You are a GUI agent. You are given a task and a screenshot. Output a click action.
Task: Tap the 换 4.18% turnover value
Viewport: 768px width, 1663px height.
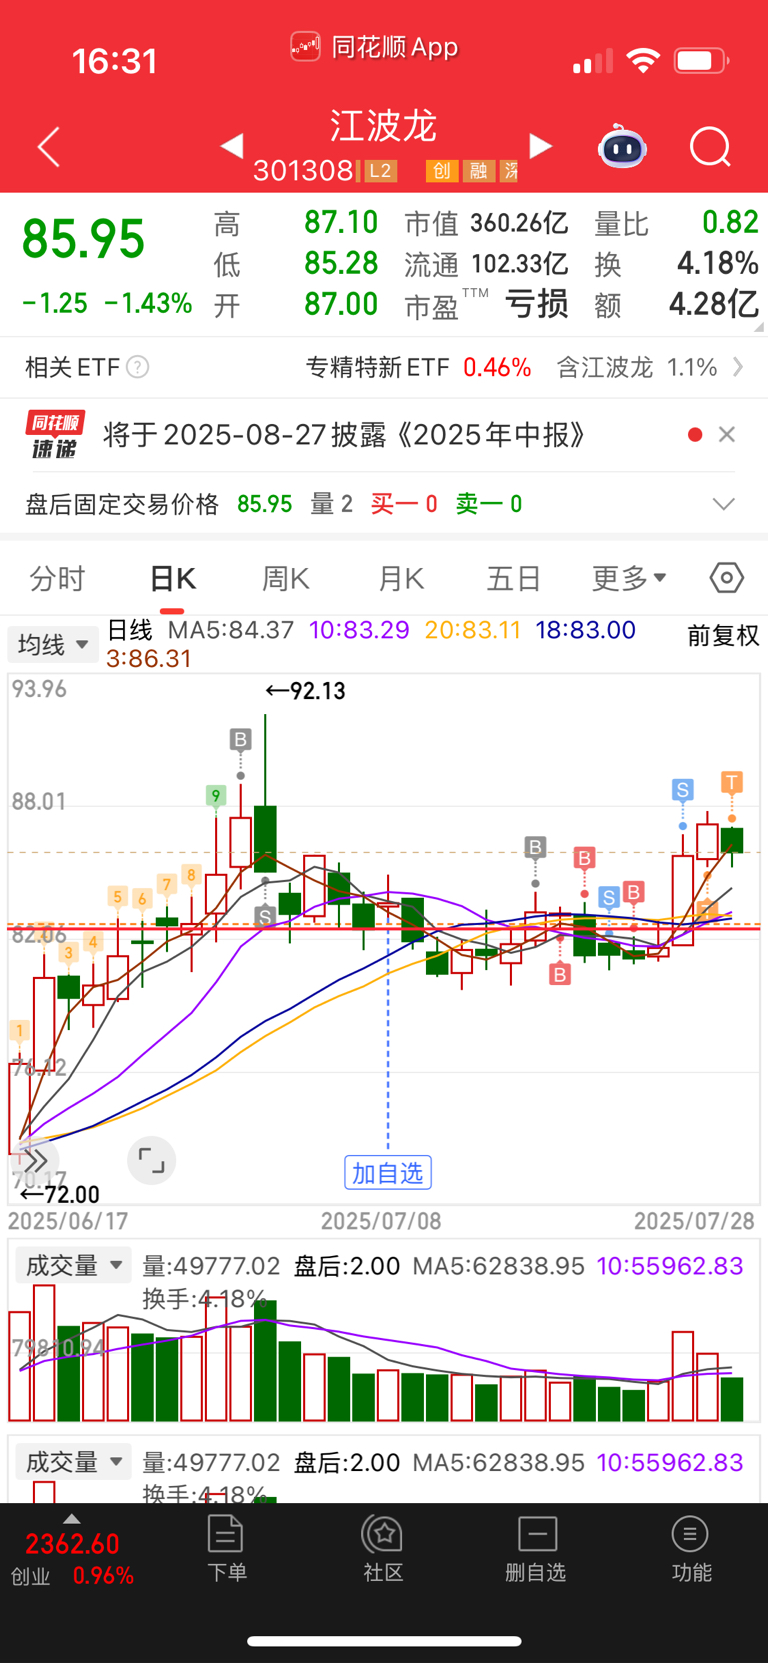click(717, 263)
